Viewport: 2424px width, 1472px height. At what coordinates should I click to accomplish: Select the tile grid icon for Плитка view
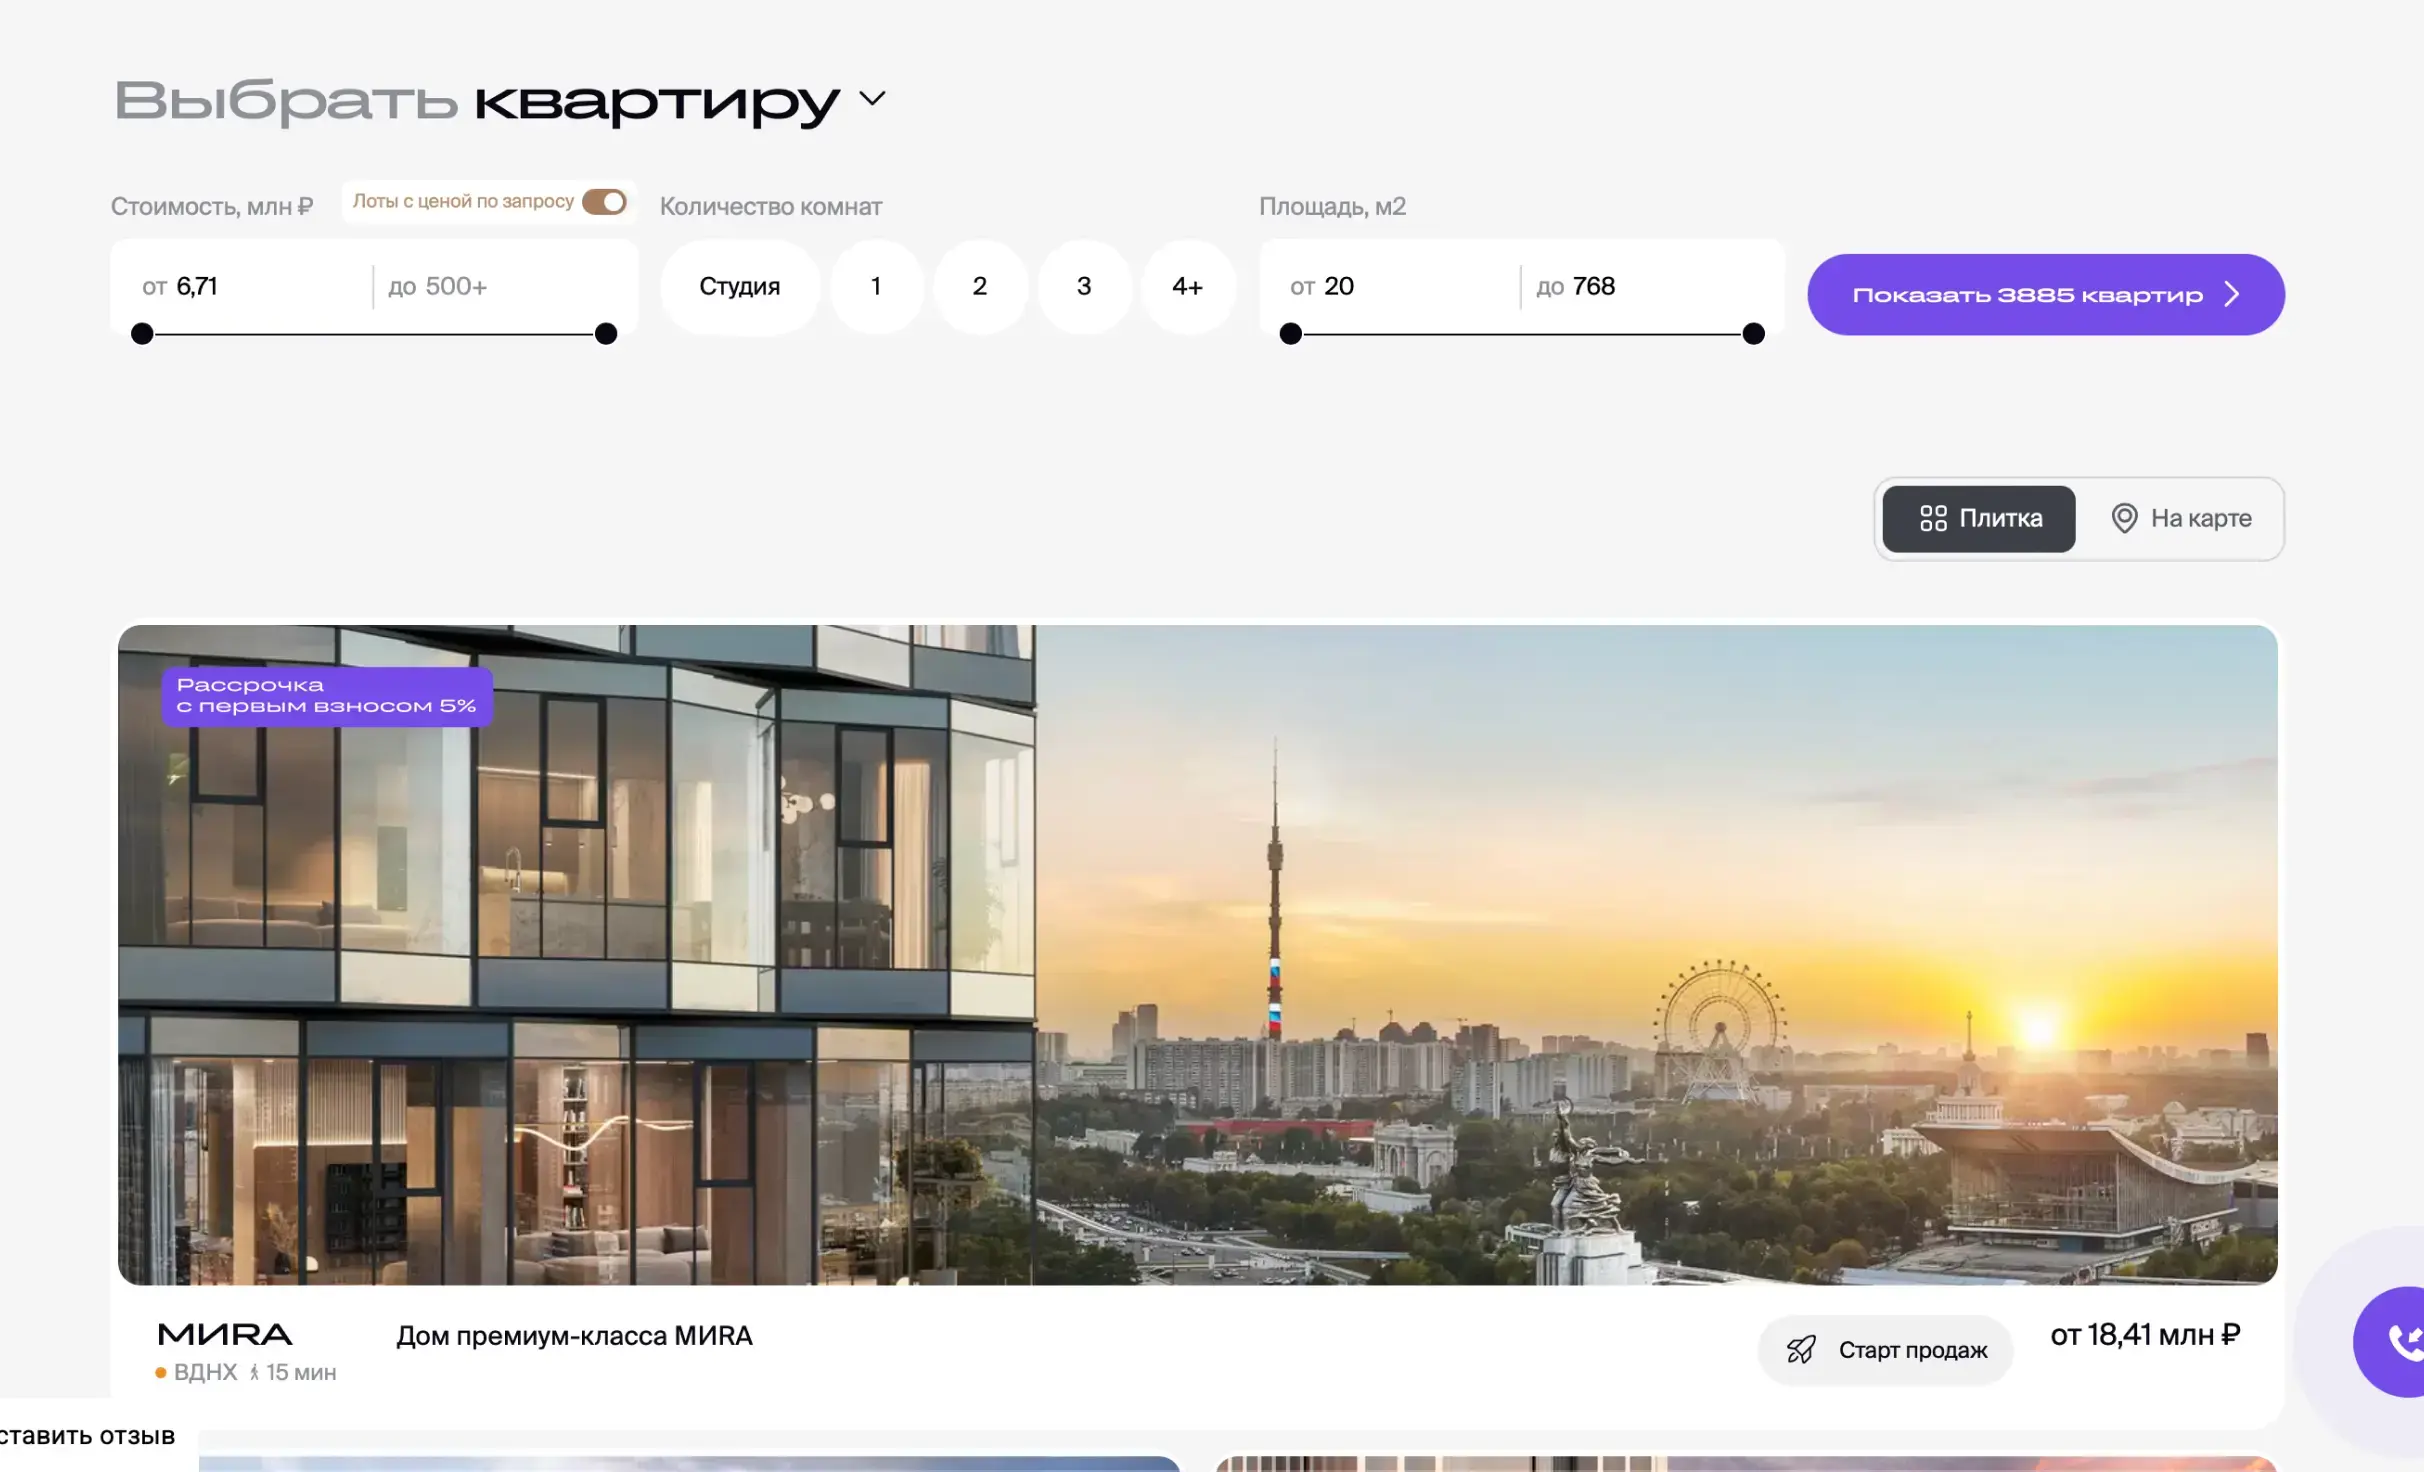(1934, 518)
